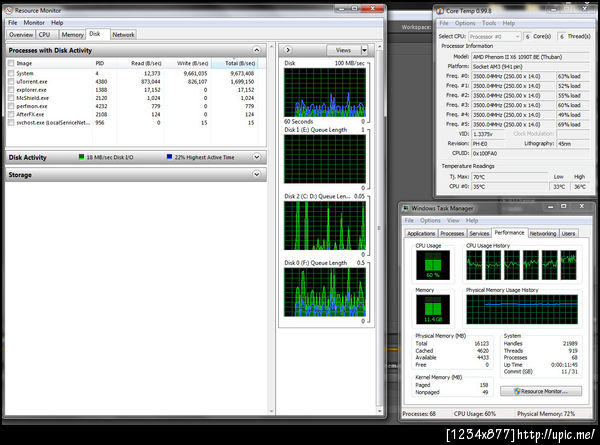Enable filtering for AfterFX.exe checkbox
Screen dimensions: 600x445
tap(12, 113)
